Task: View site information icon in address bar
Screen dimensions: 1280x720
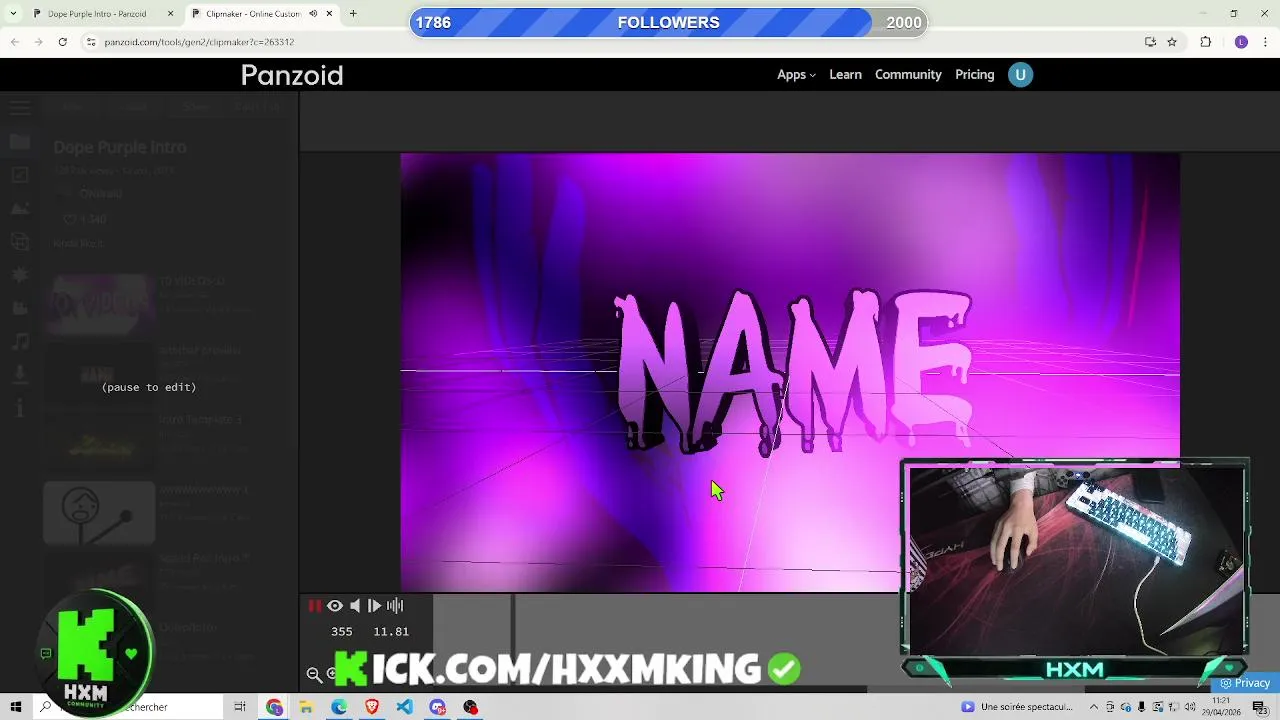Action: coord(91,42)
